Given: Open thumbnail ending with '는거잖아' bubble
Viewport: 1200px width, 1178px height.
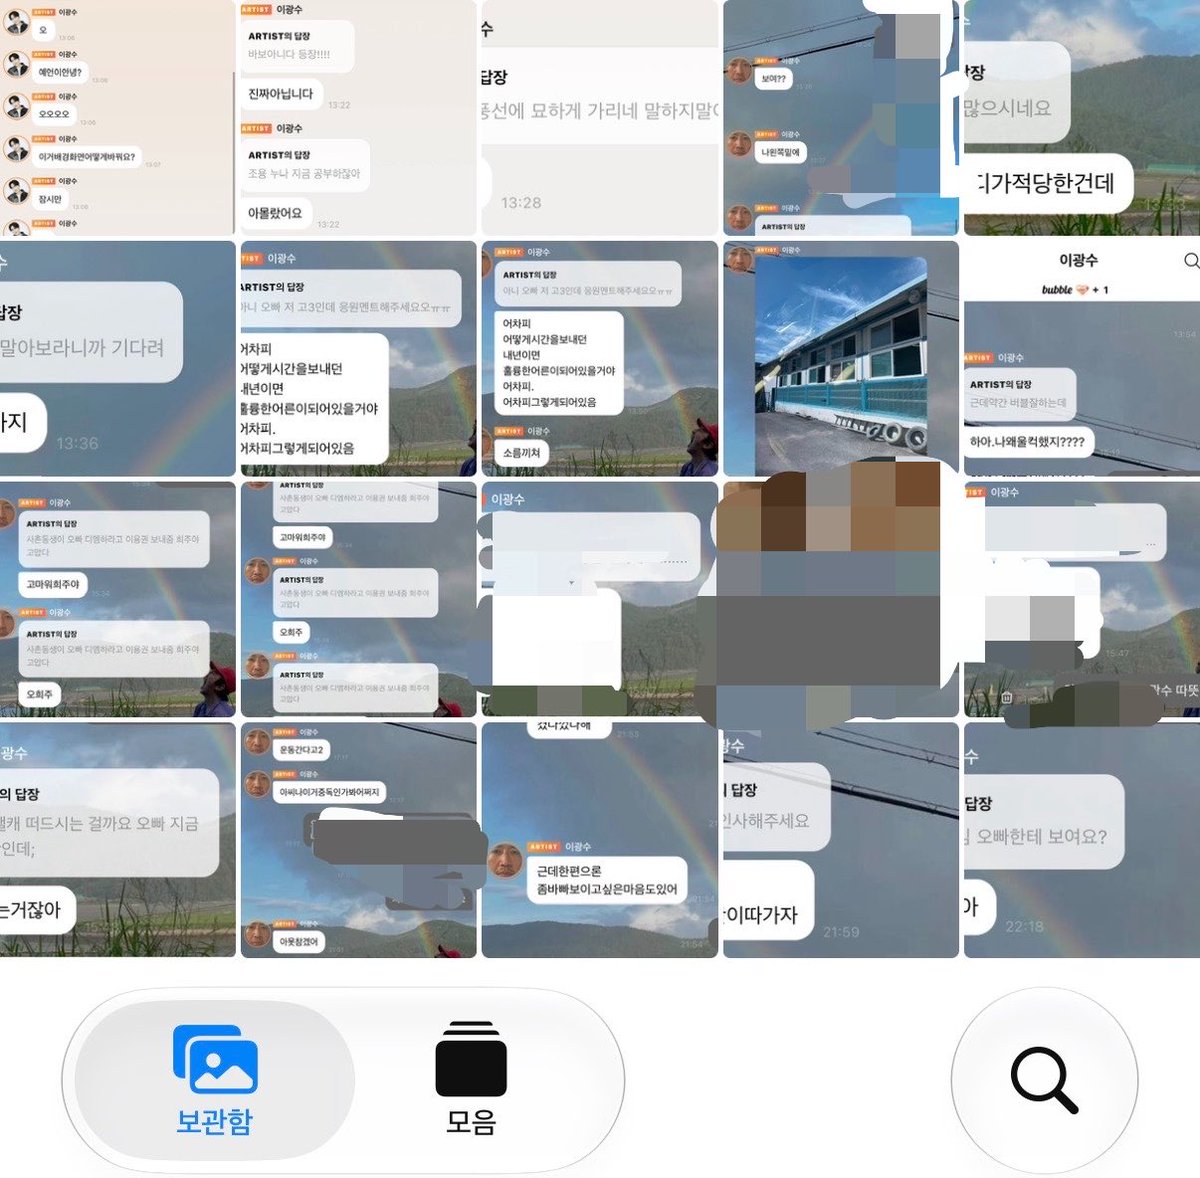Looking at the screenshot, I should (x=117, y=840).
